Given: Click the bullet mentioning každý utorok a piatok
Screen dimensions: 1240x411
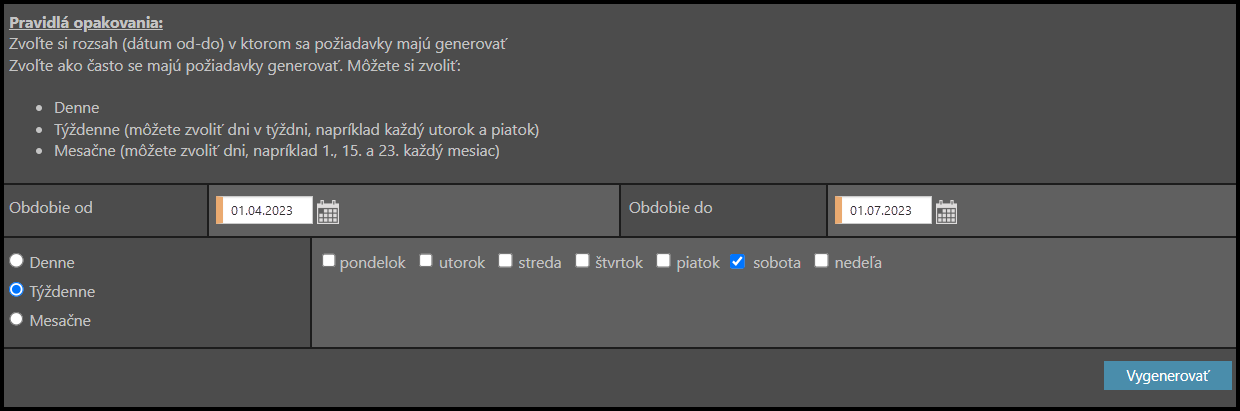Looking at the screenshot, I should coord(297,130).
